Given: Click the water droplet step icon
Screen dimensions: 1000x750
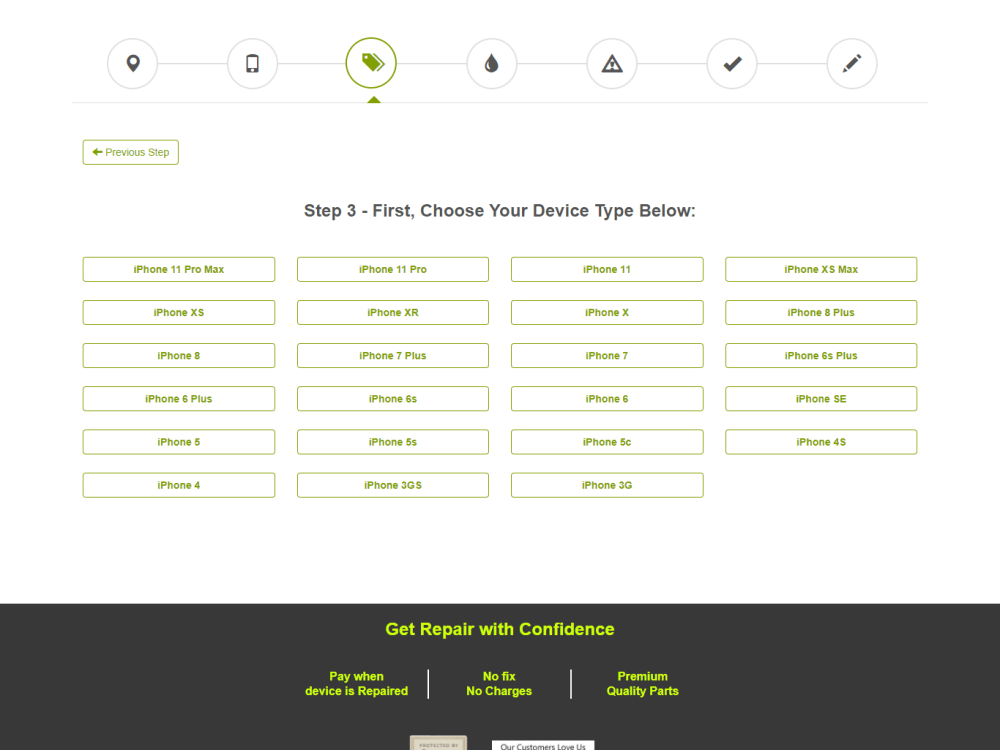Looking at the screenshot, I should [x=492, y=64].
